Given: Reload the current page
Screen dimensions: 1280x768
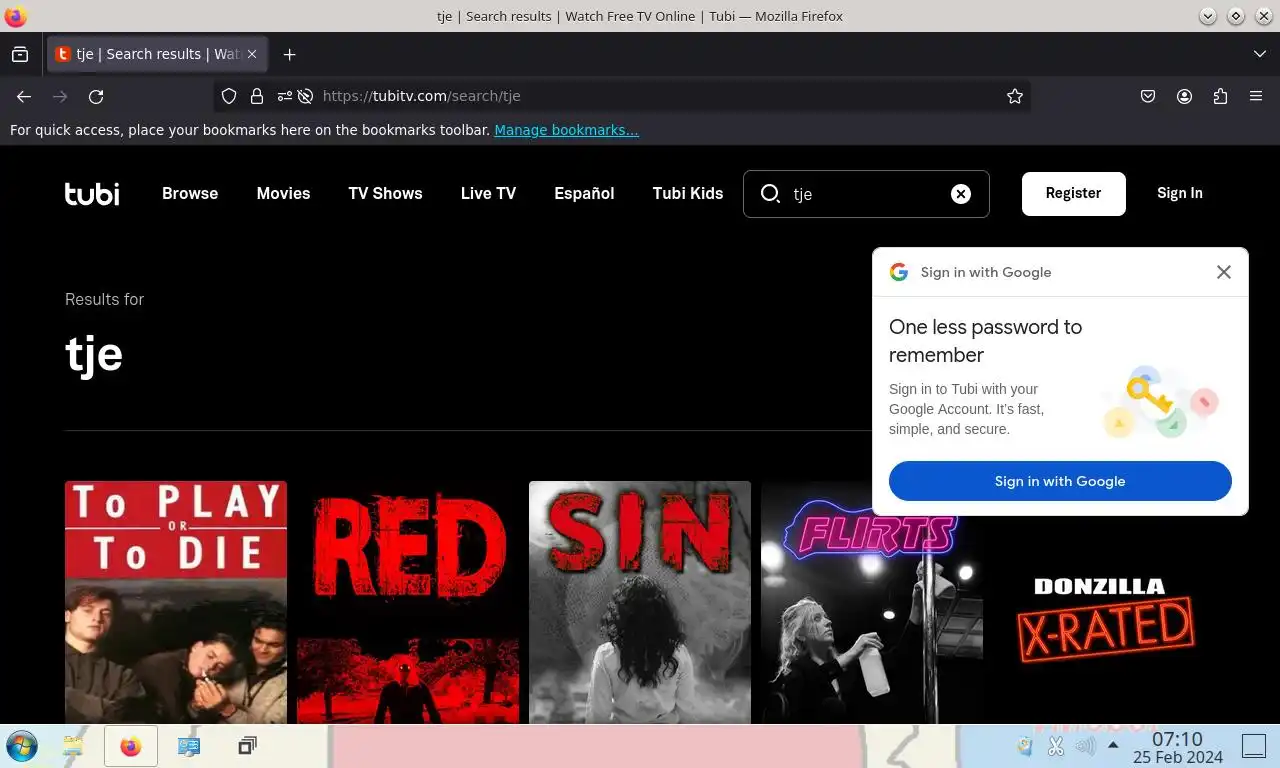Looking at the screenshot, I should [96, 96].
